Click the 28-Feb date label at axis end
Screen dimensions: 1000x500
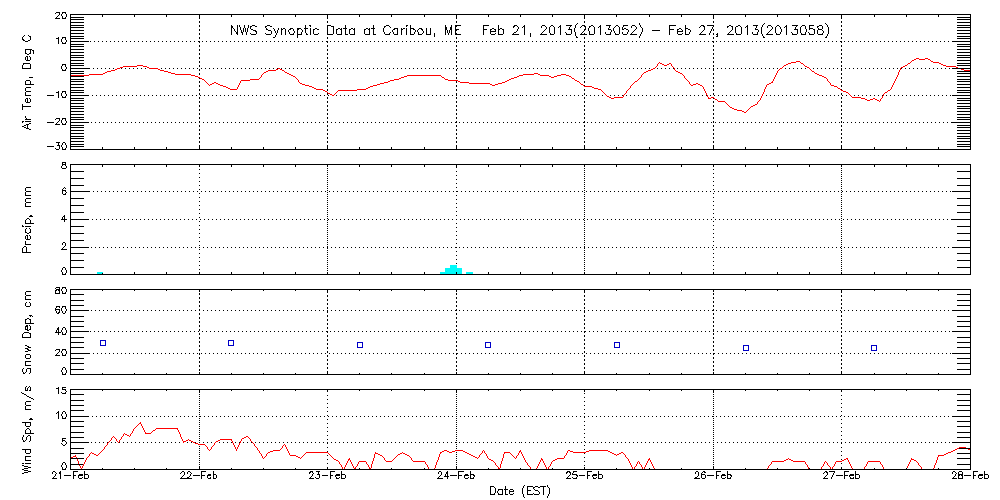(x=969, y=478)
